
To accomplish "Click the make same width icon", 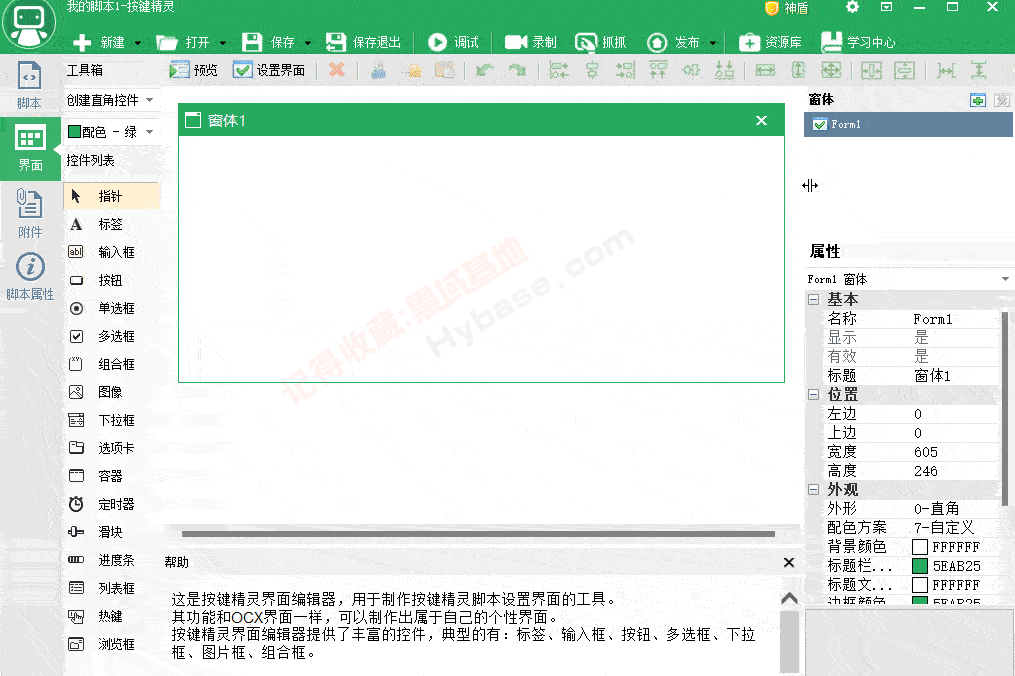I will [765, 70].
